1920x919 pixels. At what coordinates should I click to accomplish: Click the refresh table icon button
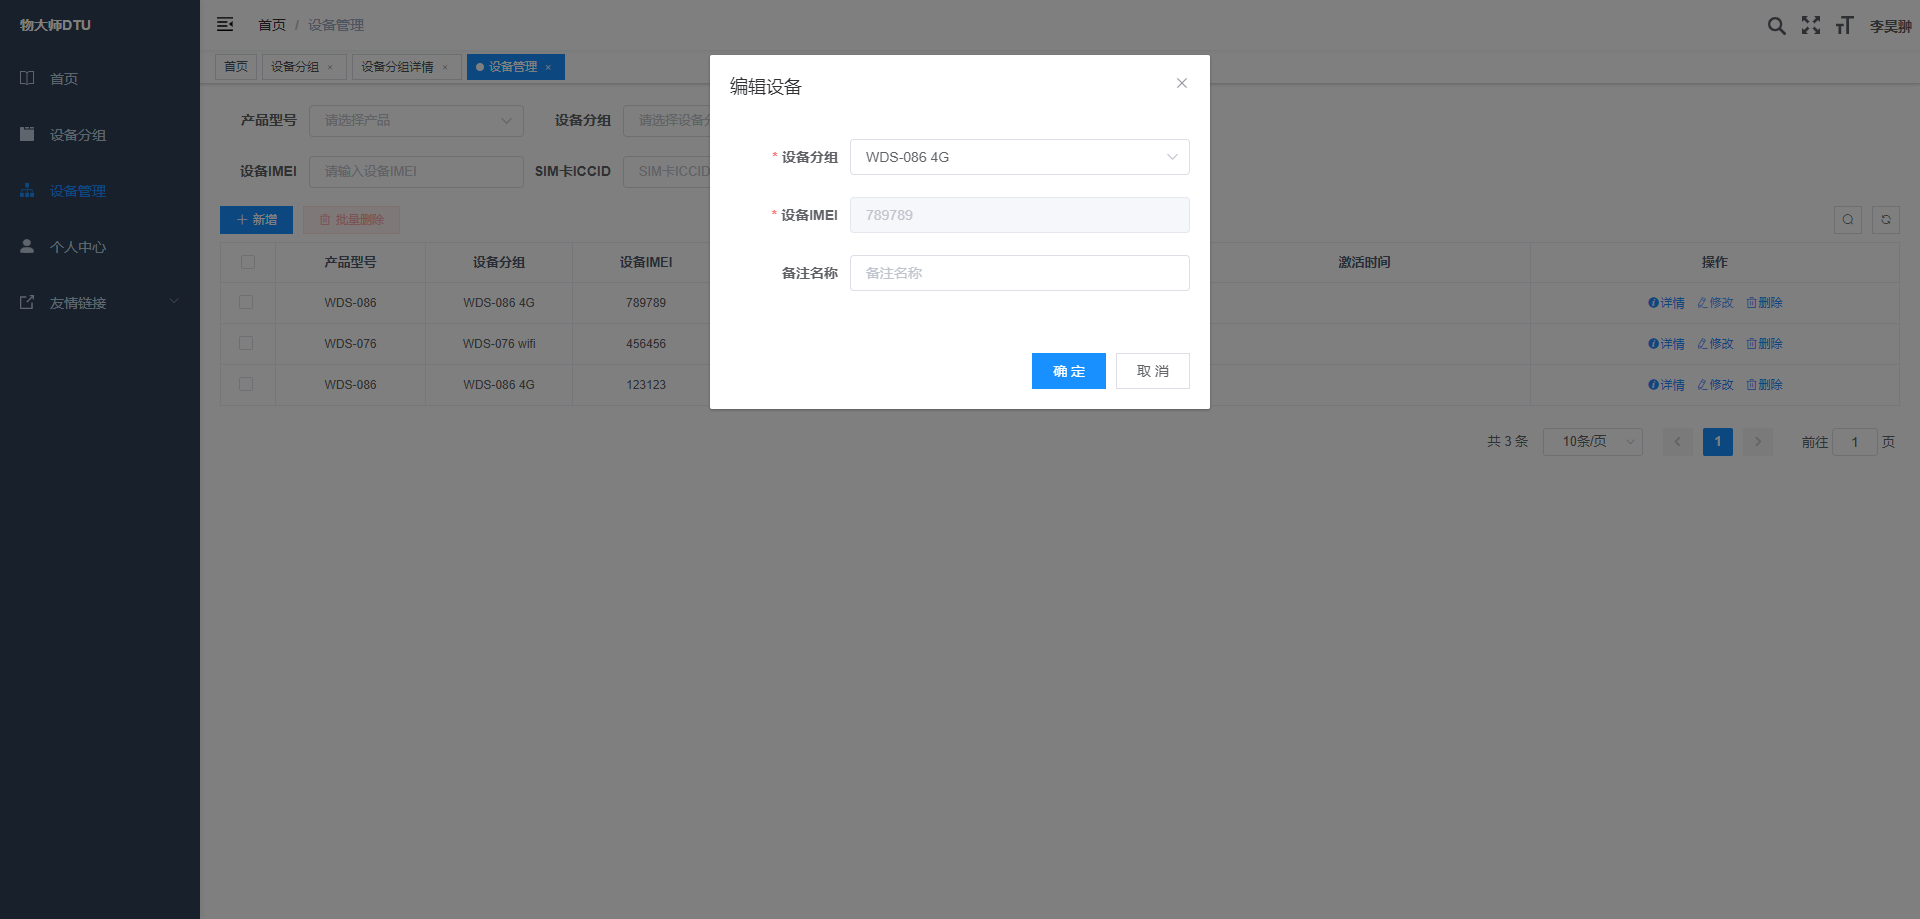pyautogui.click(x=1886, y=220)
